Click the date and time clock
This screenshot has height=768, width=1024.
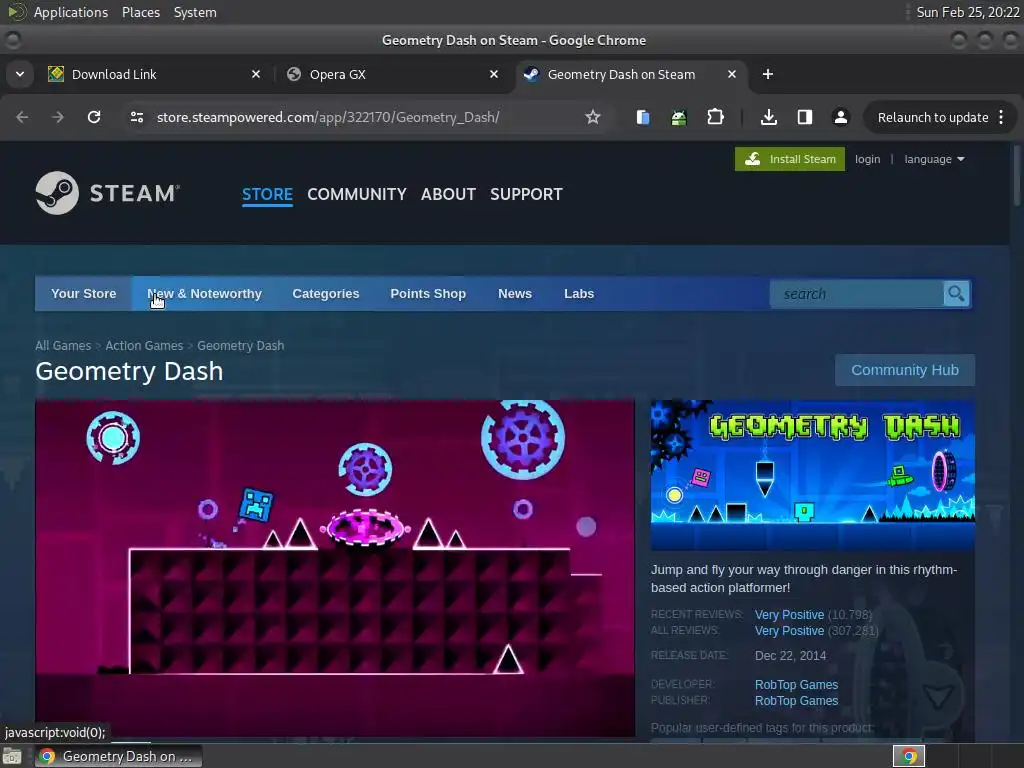(967, 12)
